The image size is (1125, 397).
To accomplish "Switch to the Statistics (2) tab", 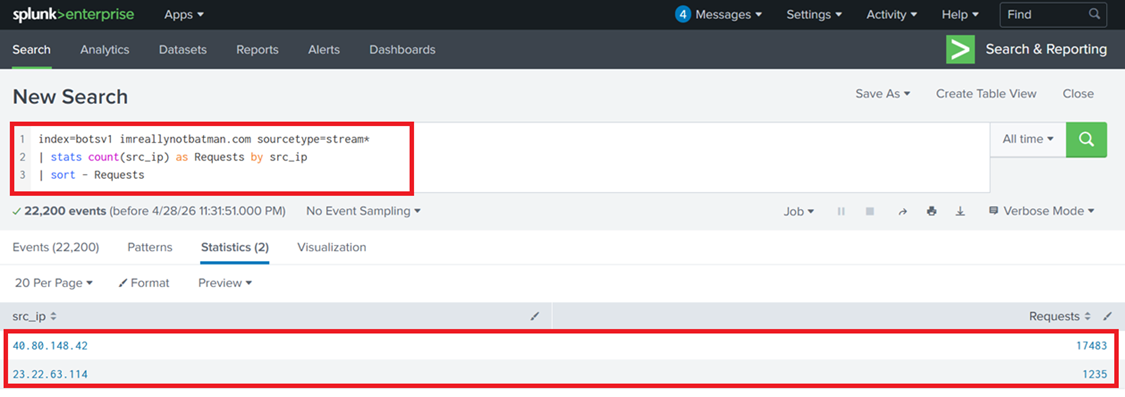I will 235,248.
